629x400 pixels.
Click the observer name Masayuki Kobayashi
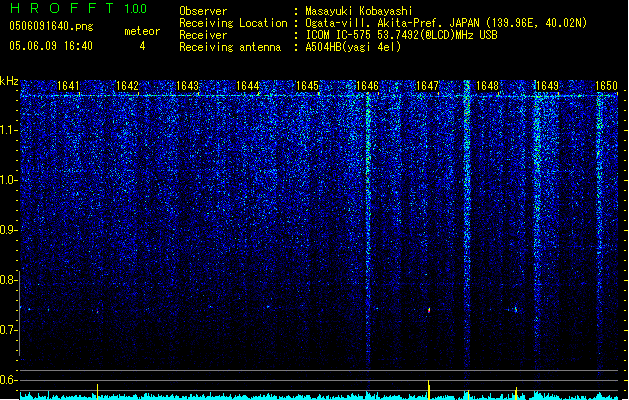[359, 11]
